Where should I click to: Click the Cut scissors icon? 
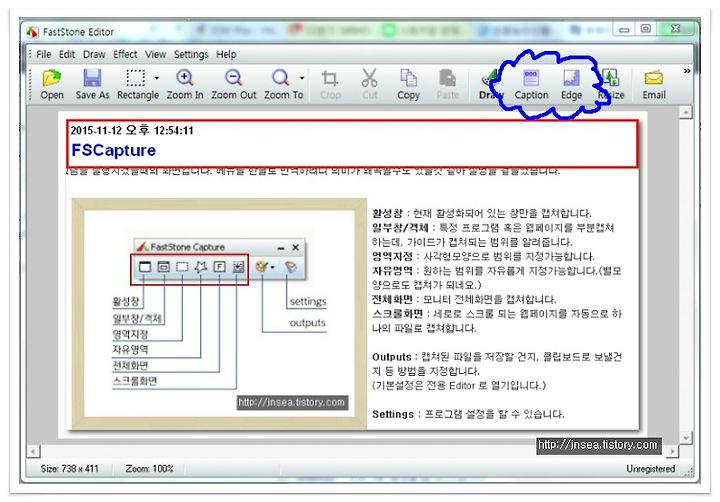coord(370,78)
